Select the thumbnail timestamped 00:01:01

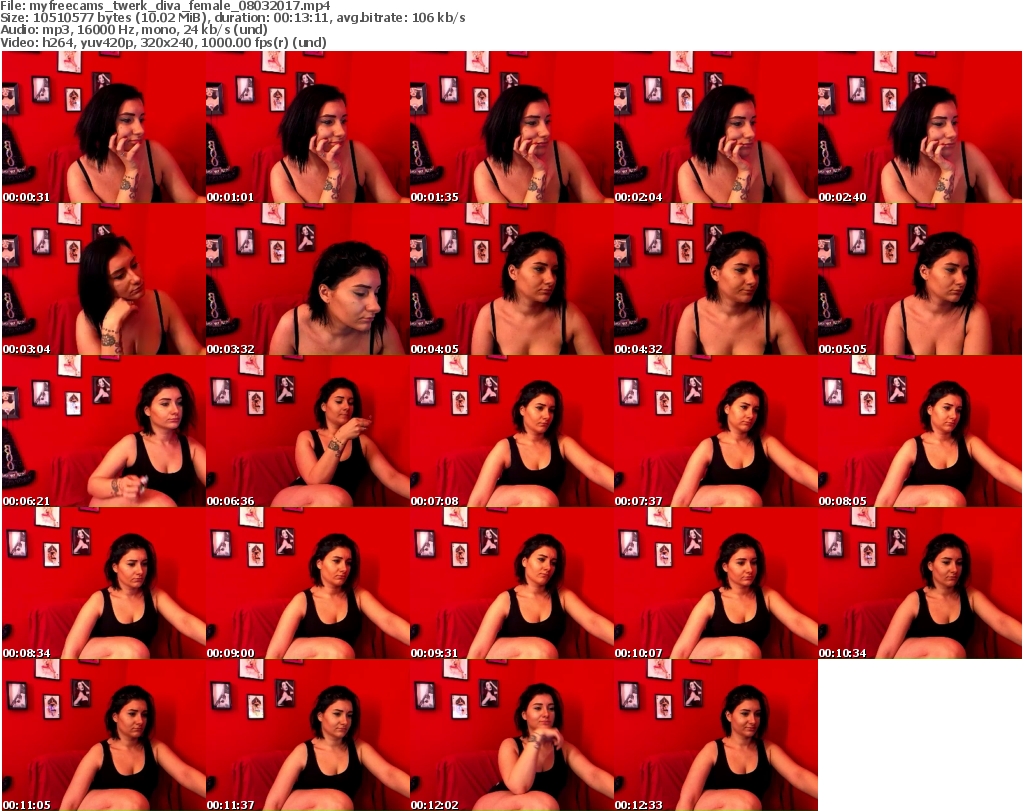pyautogui.click(x=308, y=127)
